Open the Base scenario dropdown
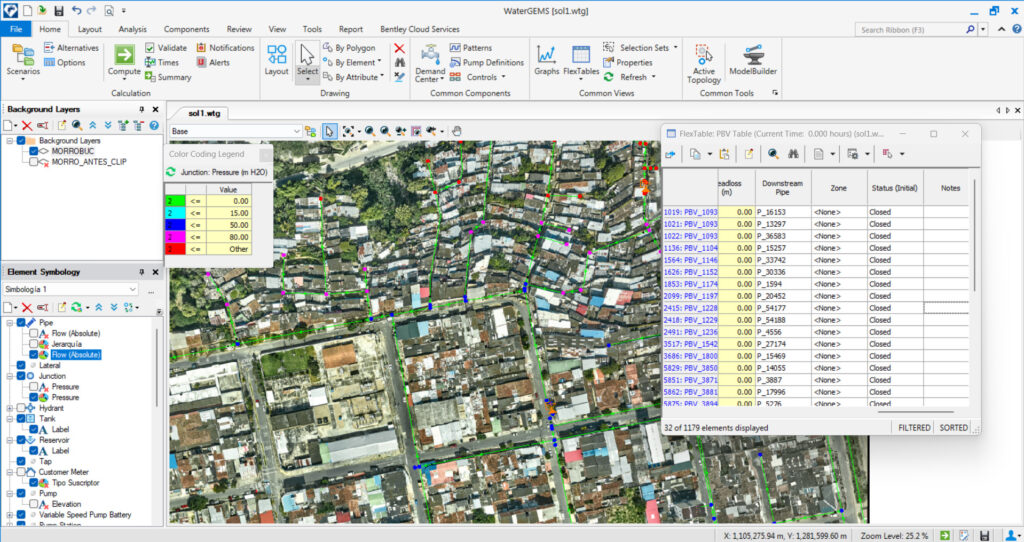Viewport: 1024px width, 542px height. tap(296, 131)
